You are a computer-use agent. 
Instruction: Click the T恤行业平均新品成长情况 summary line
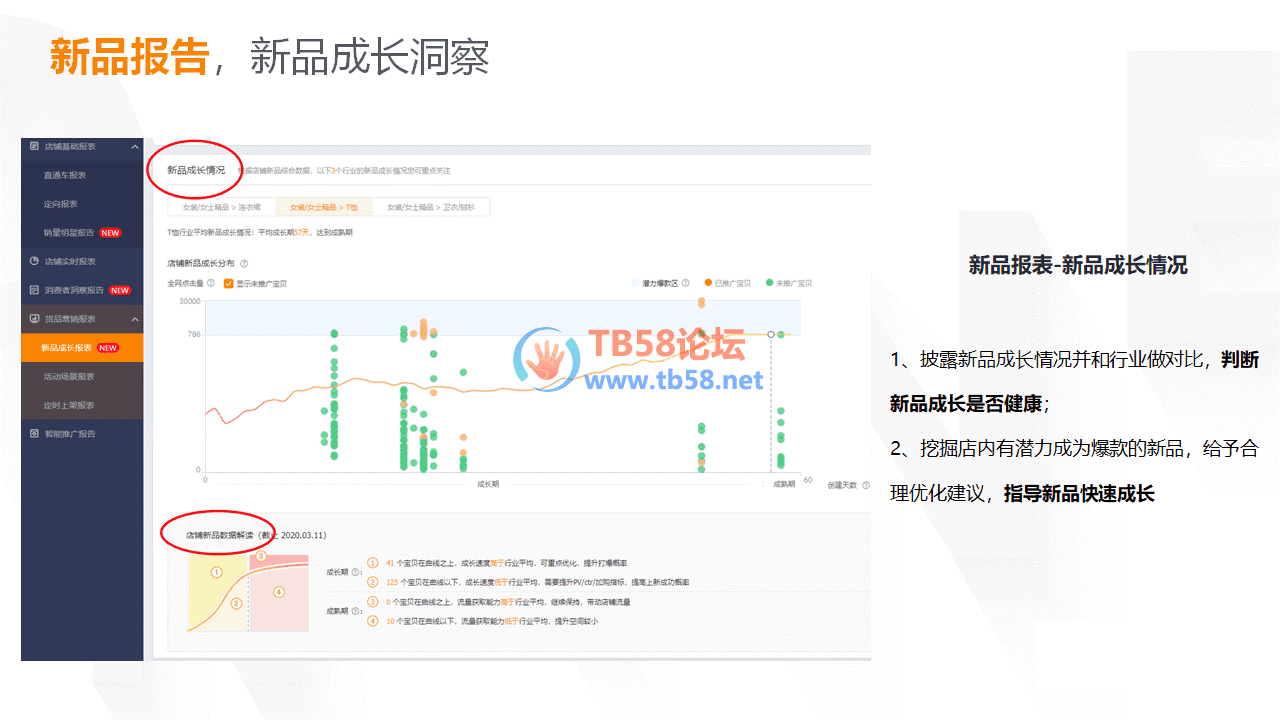[x=260, y=232]
